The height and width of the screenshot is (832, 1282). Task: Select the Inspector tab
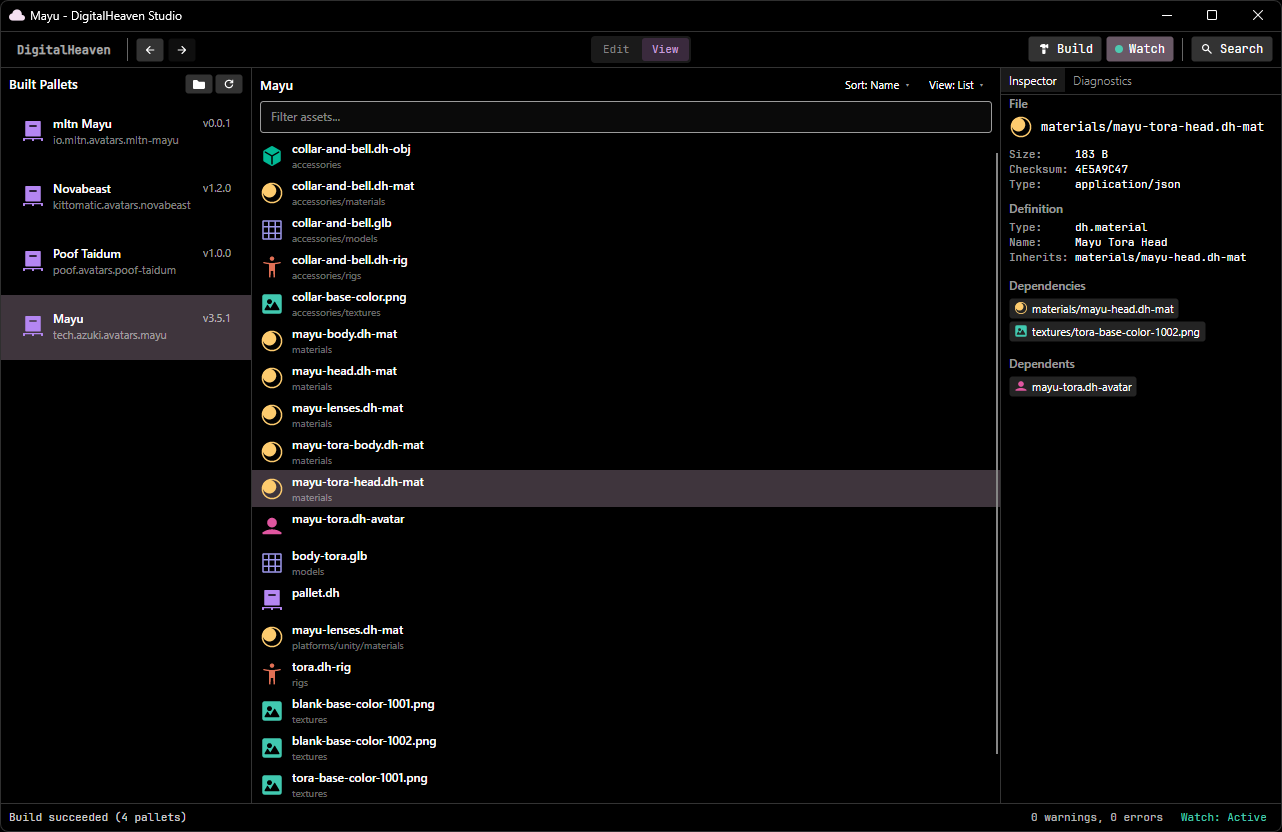(1032, 80)
